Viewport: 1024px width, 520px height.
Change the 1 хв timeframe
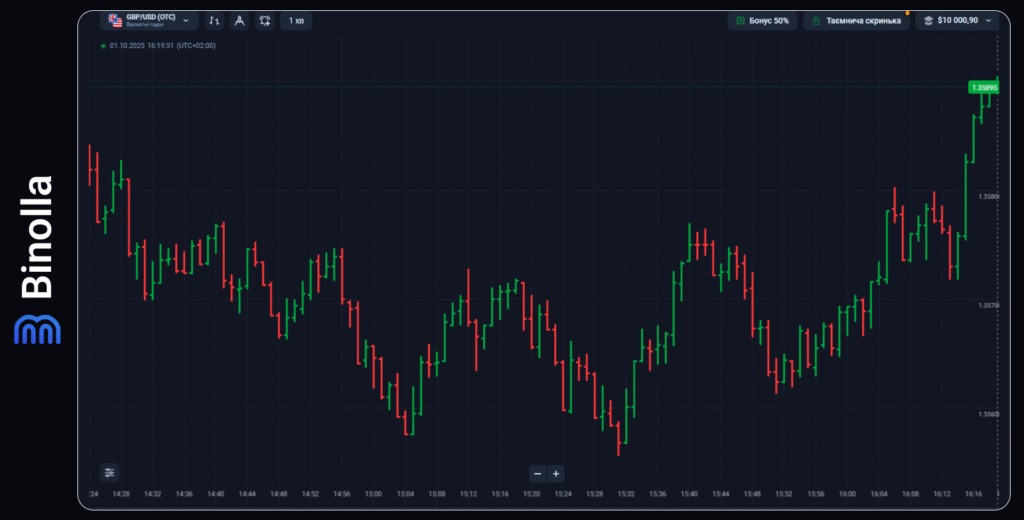(296, 20)
